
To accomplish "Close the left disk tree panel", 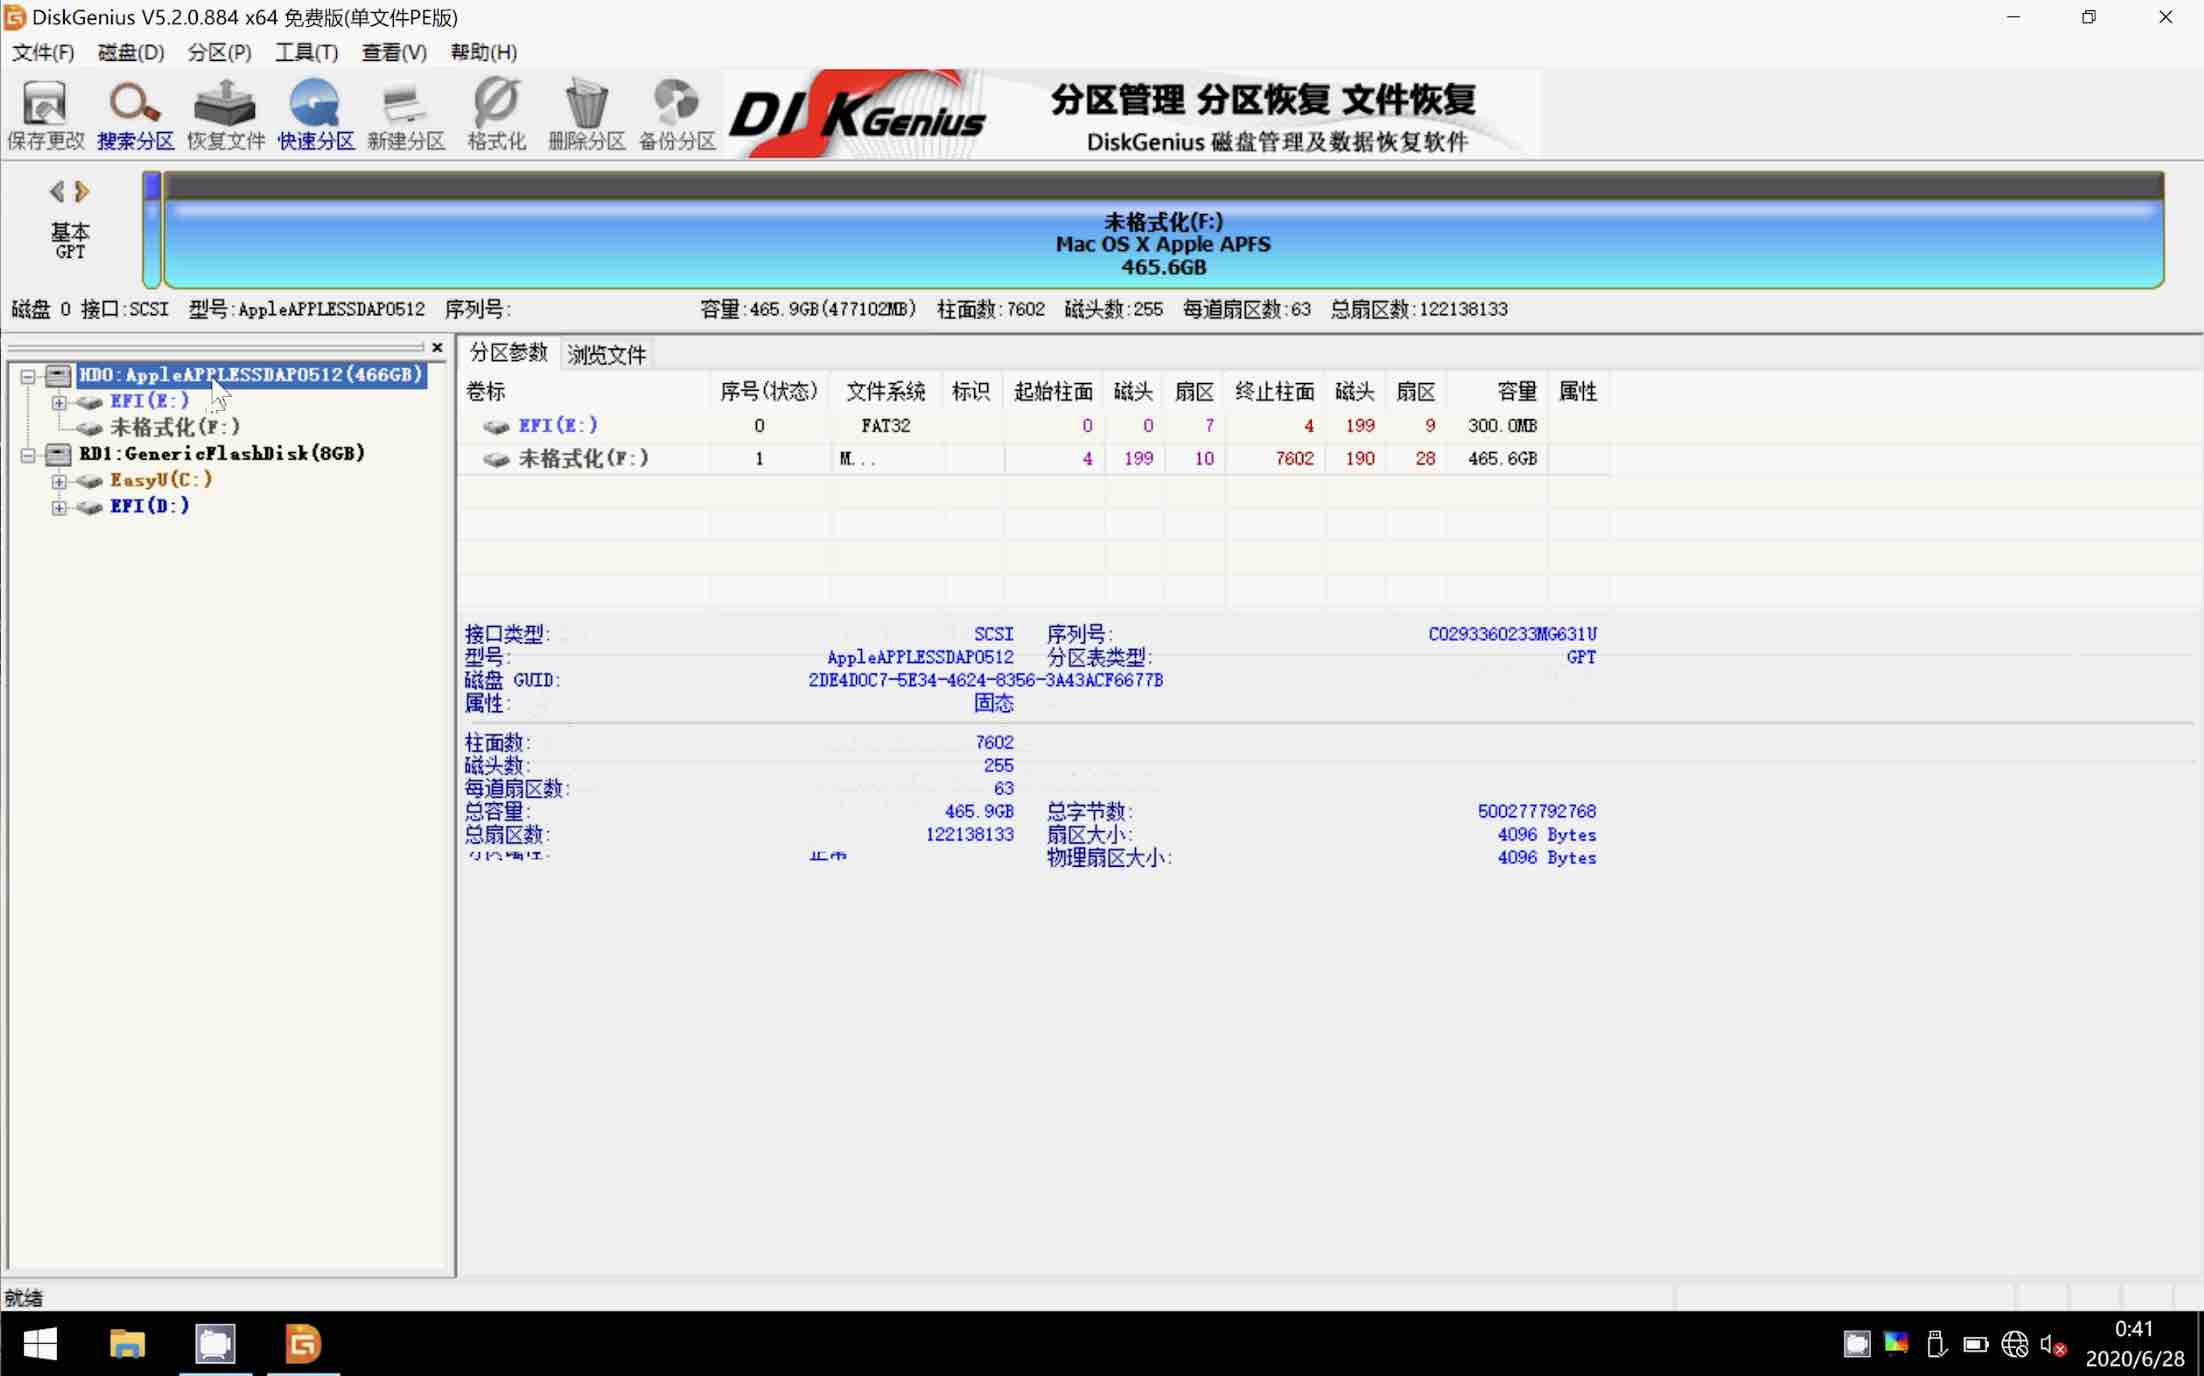I will (x=437, y=347).
